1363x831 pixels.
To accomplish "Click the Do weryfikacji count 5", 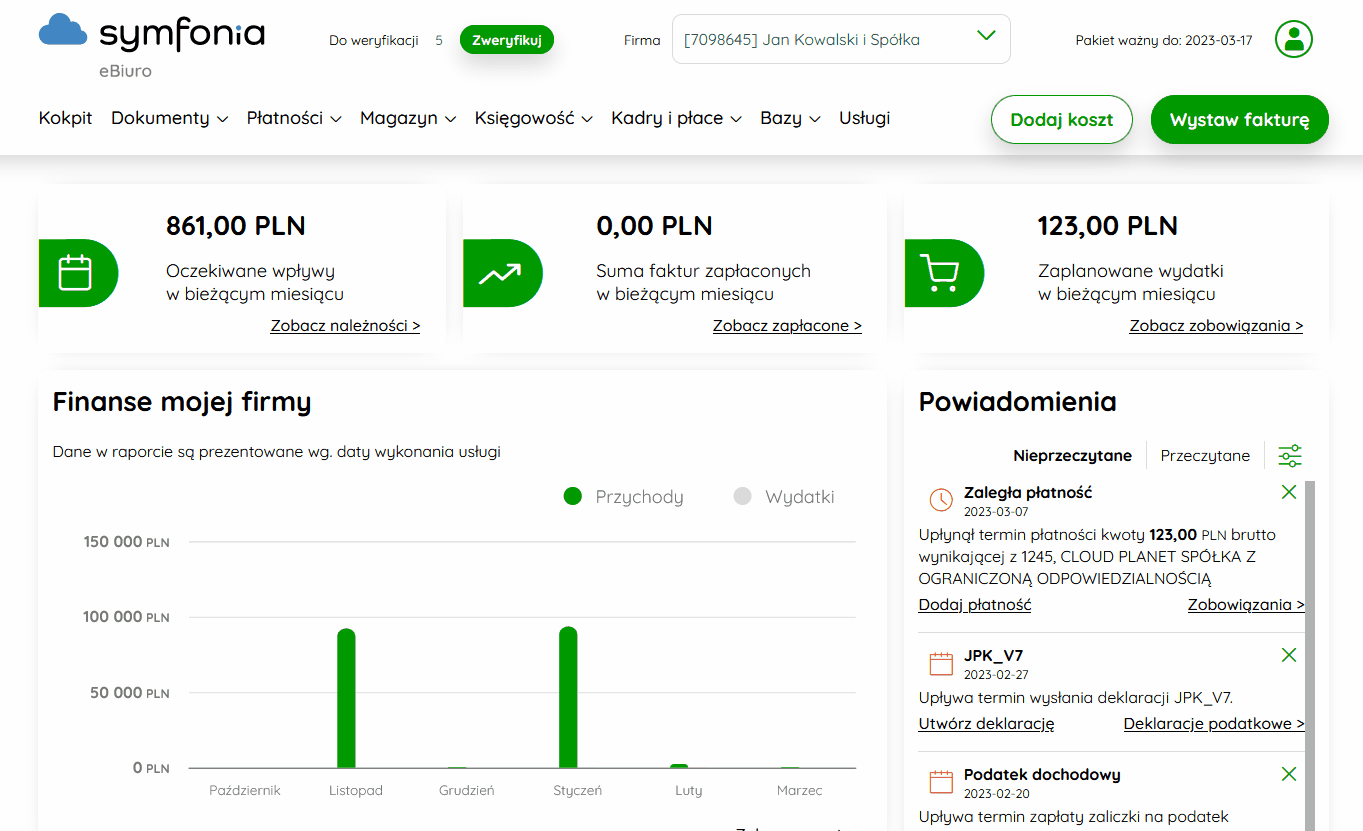I will click(x=439, y=40).
